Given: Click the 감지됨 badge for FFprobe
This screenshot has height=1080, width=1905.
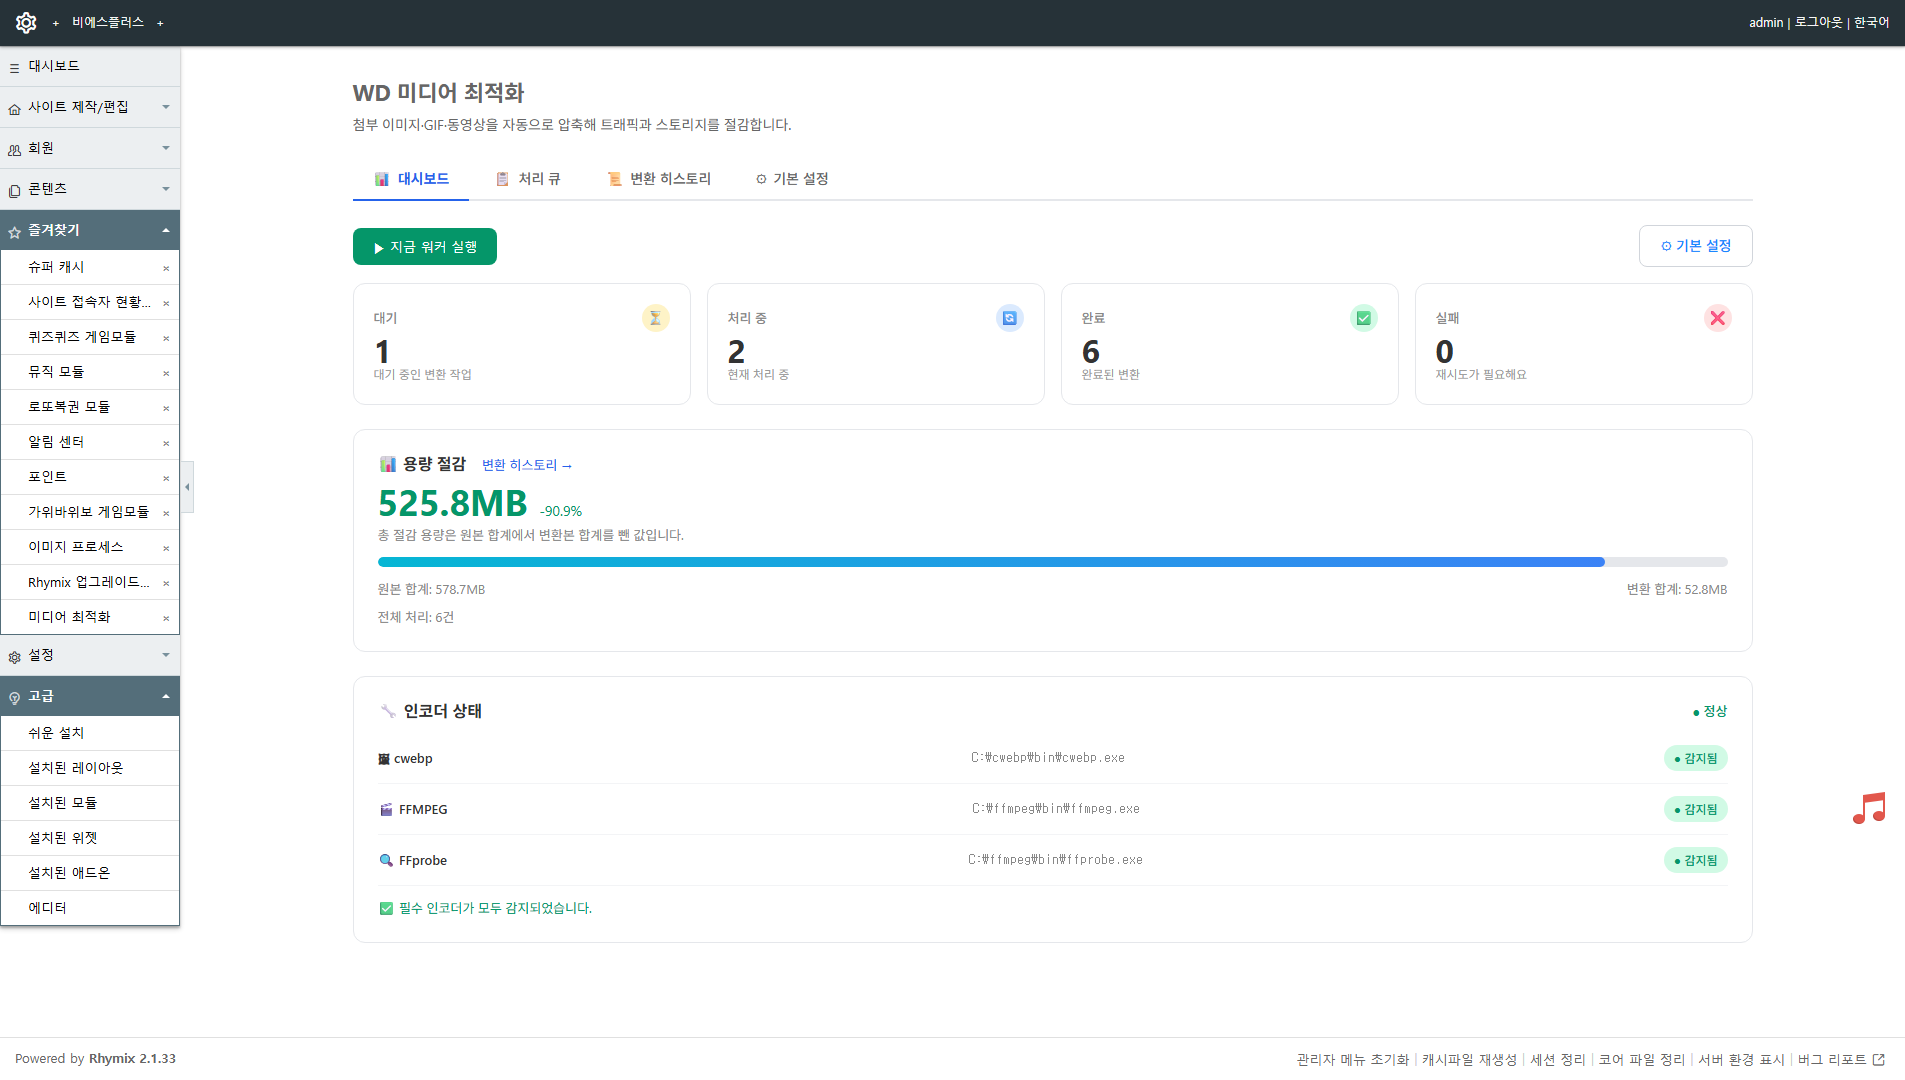Looking at the screenshot, I should (x=1695, y=861).
